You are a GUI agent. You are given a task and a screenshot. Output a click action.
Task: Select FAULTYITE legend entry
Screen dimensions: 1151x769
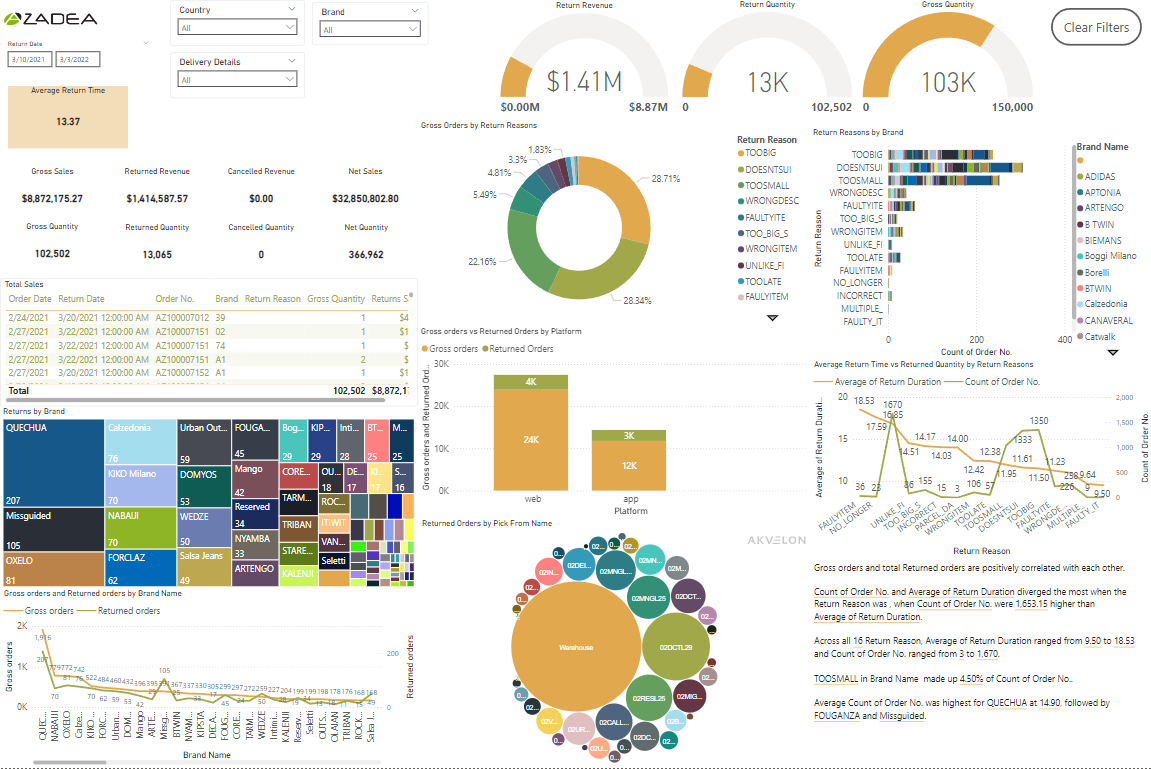coord(761,217)
